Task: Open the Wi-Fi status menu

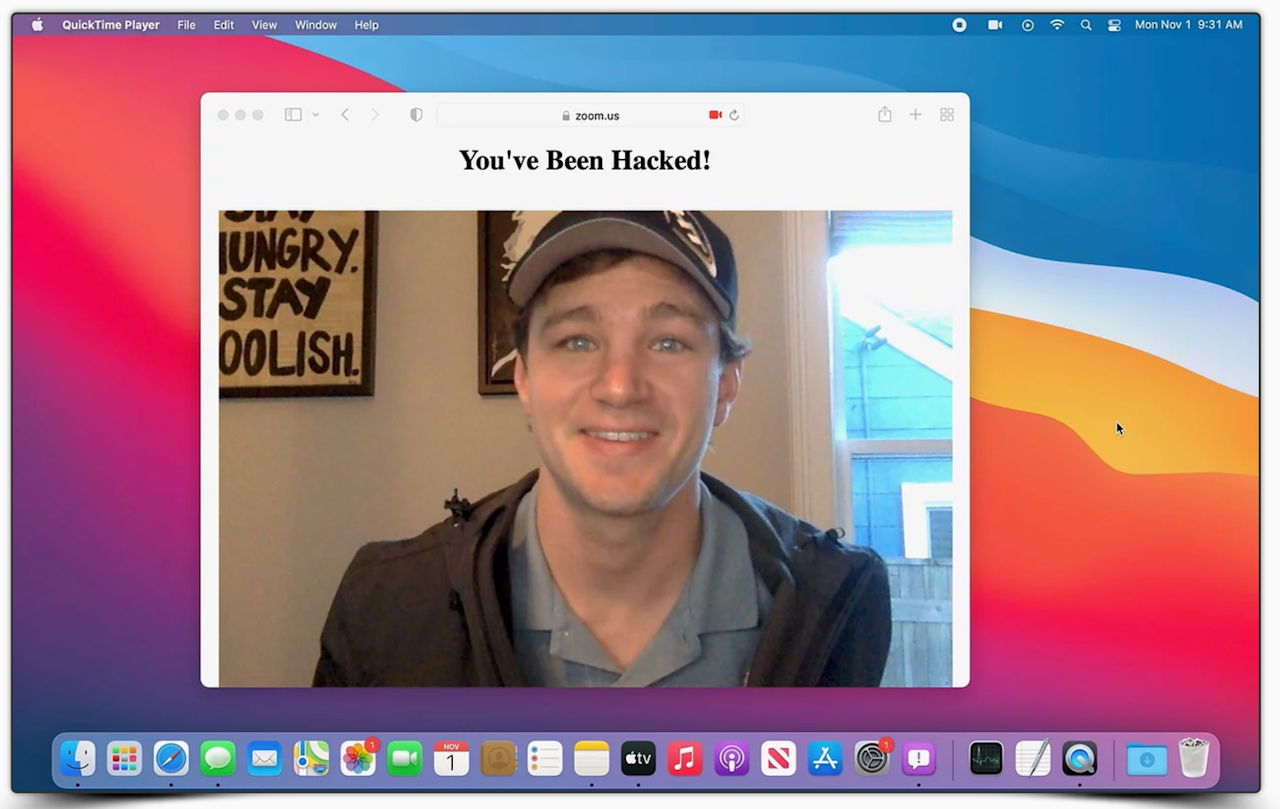Action: point(1057,25)
